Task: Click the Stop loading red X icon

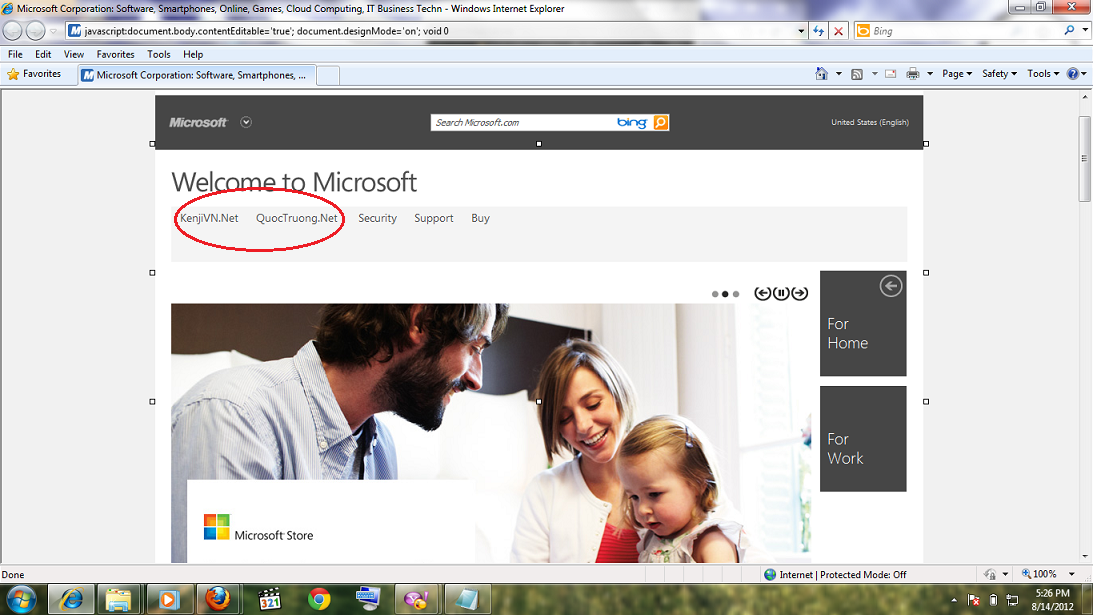Action: (839, 31)
